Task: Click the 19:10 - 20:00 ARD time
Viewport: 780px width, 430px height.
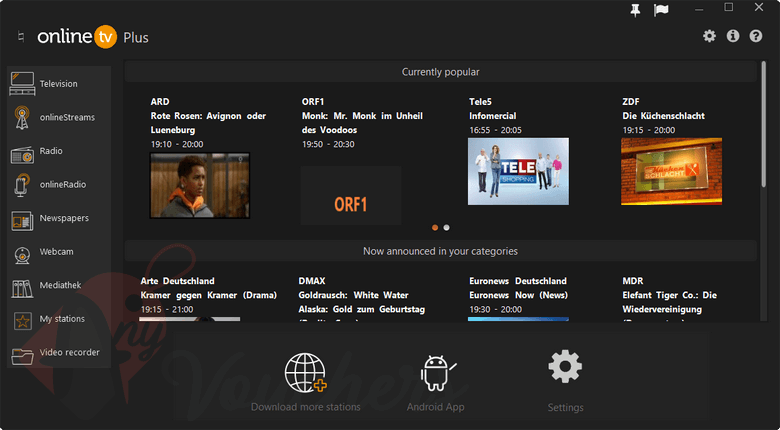Action: tap(177, 144)
